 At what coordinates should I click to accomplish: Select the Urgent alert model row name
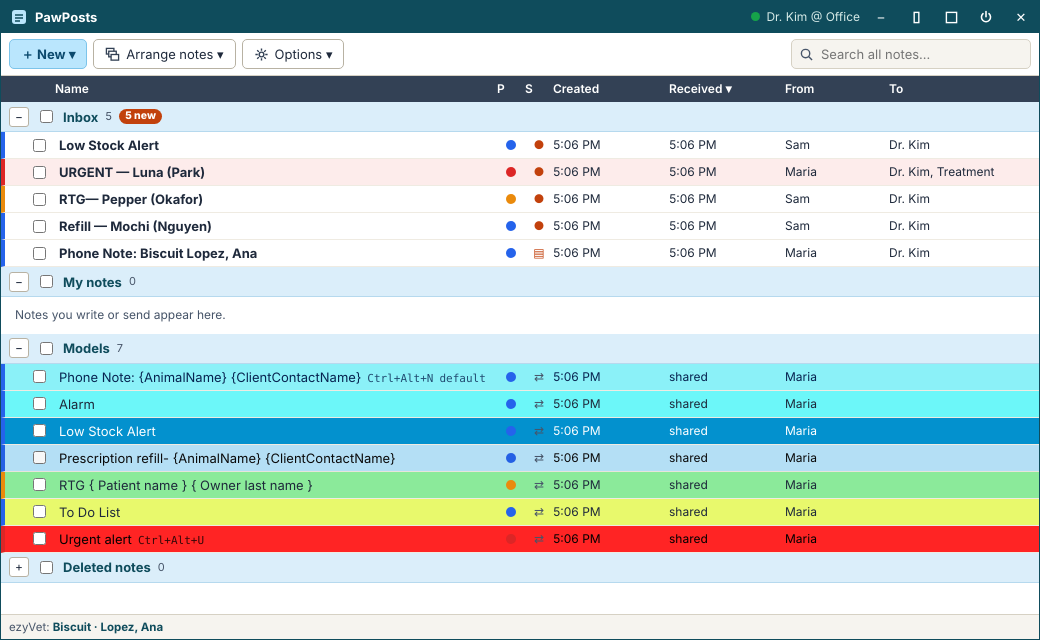[x=95, y=539]
